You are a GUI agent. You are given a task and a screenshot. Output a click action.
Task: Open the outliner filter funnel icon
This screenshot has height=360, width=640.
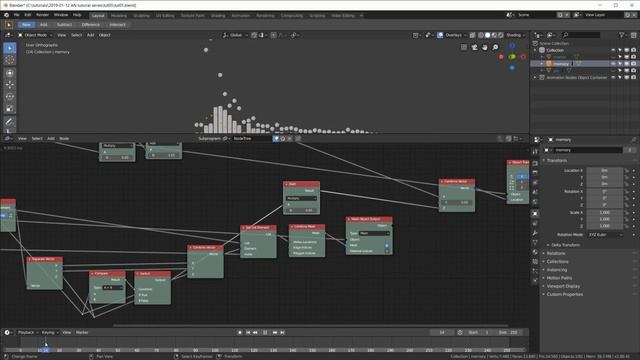622,35
